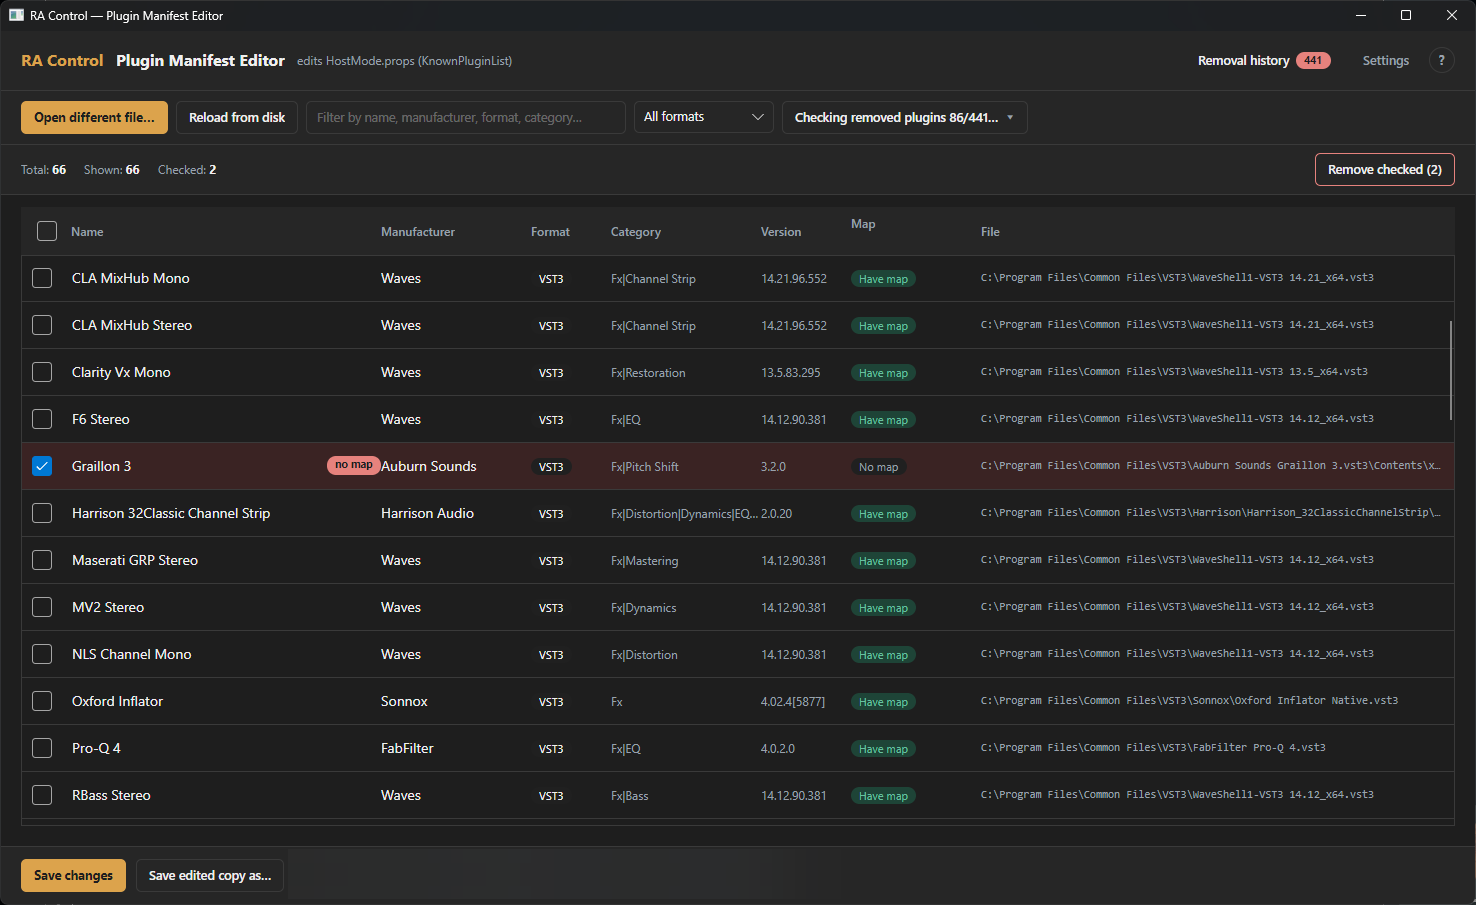Open Removal history
This screenshot has width=1476, height=905.
pyautogui.click(x=1243, y=60)
